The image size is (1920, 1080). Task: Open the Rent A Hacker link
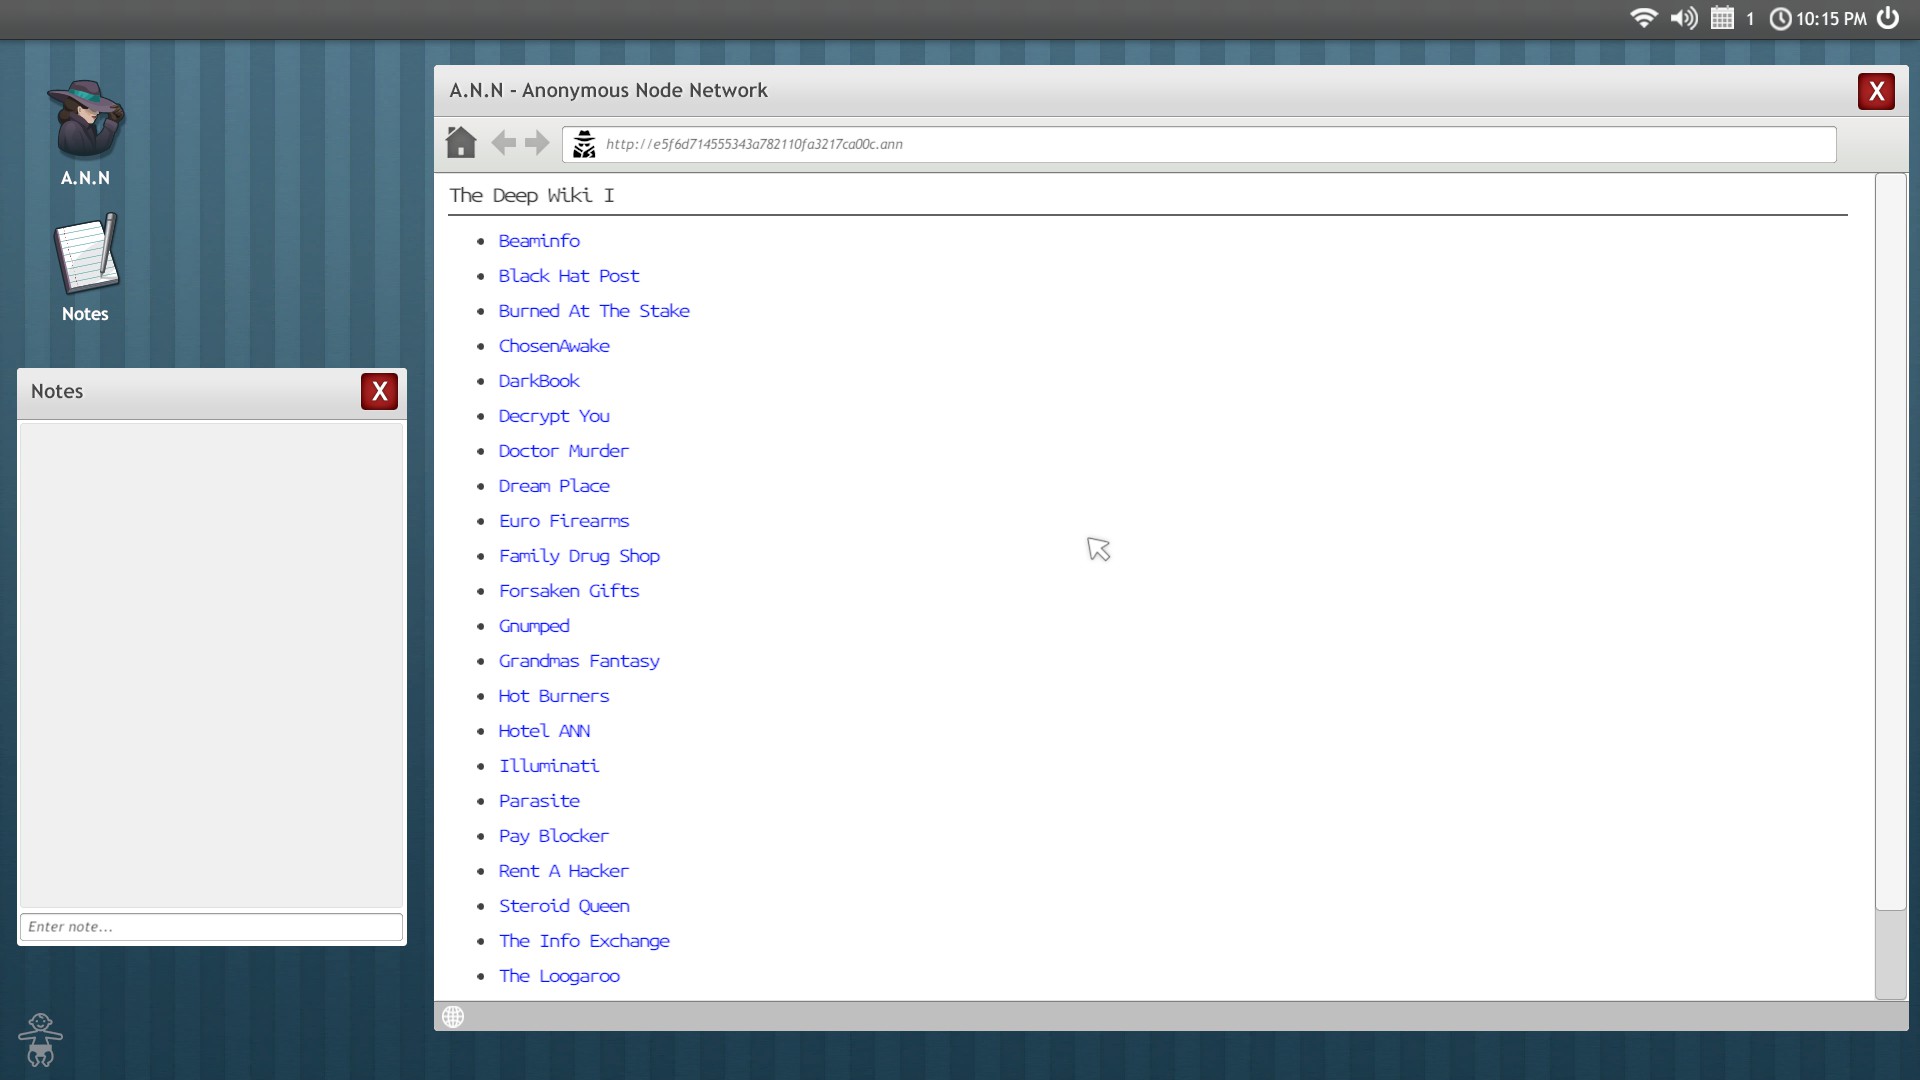click(x=564, y=871)
